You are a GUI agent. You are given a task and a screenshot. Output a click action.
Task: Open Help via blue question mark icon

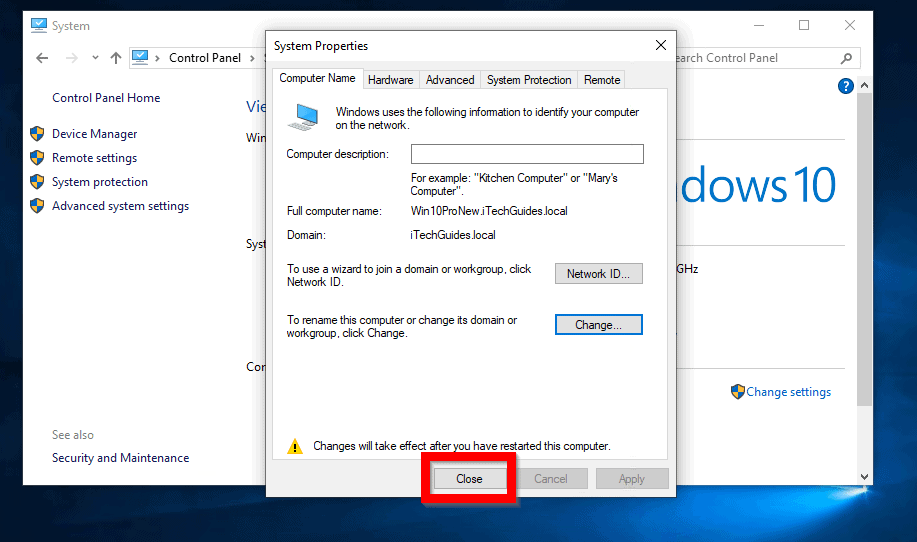pos(845,86)
